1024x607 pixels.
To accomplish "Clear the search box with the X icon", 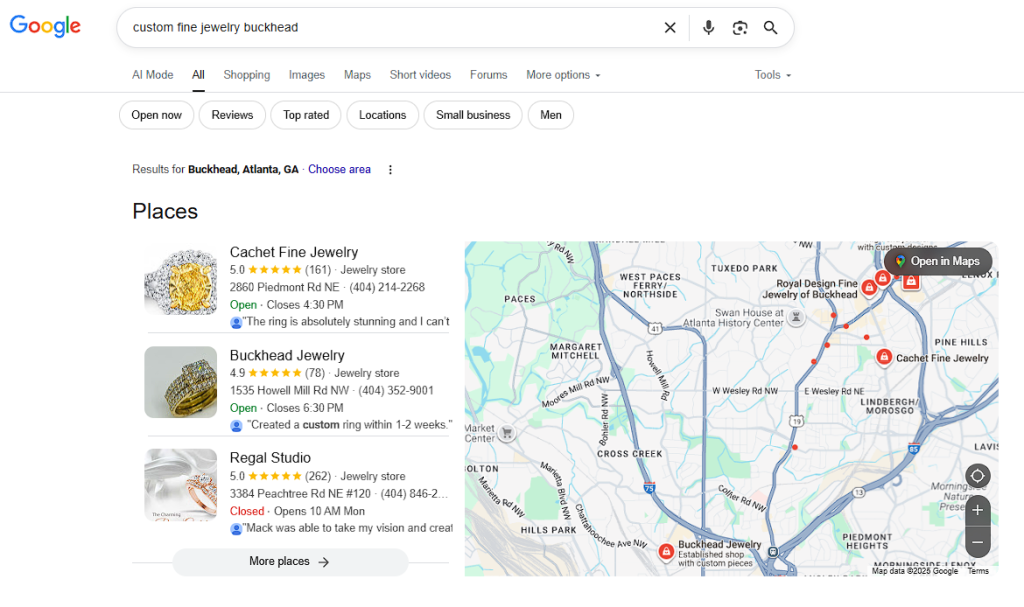I will (670, 27).
